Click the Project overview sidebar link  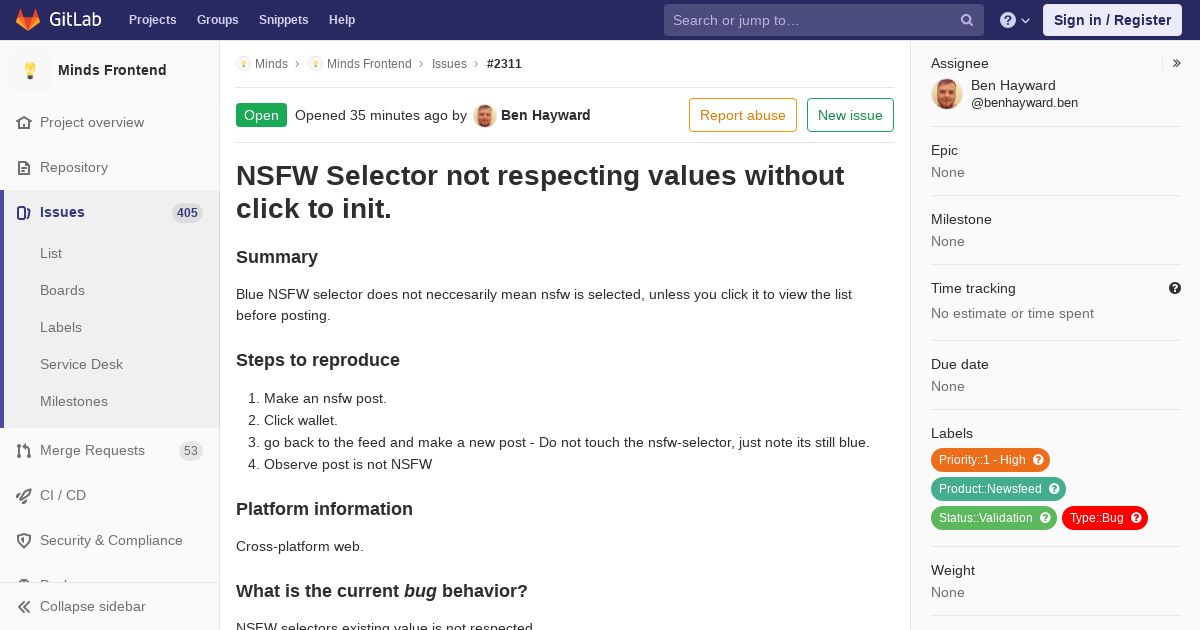(92, 122)
